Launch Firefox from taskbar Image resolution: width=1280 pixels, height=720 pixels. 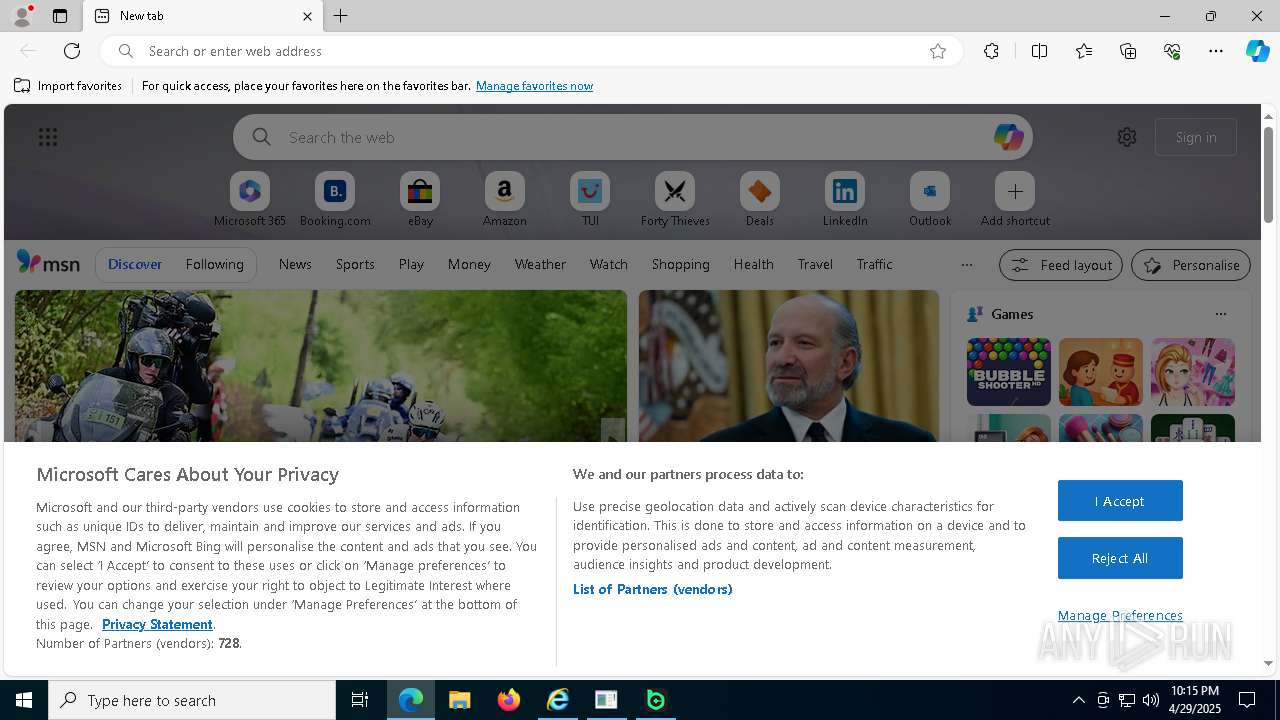[509, 700]
